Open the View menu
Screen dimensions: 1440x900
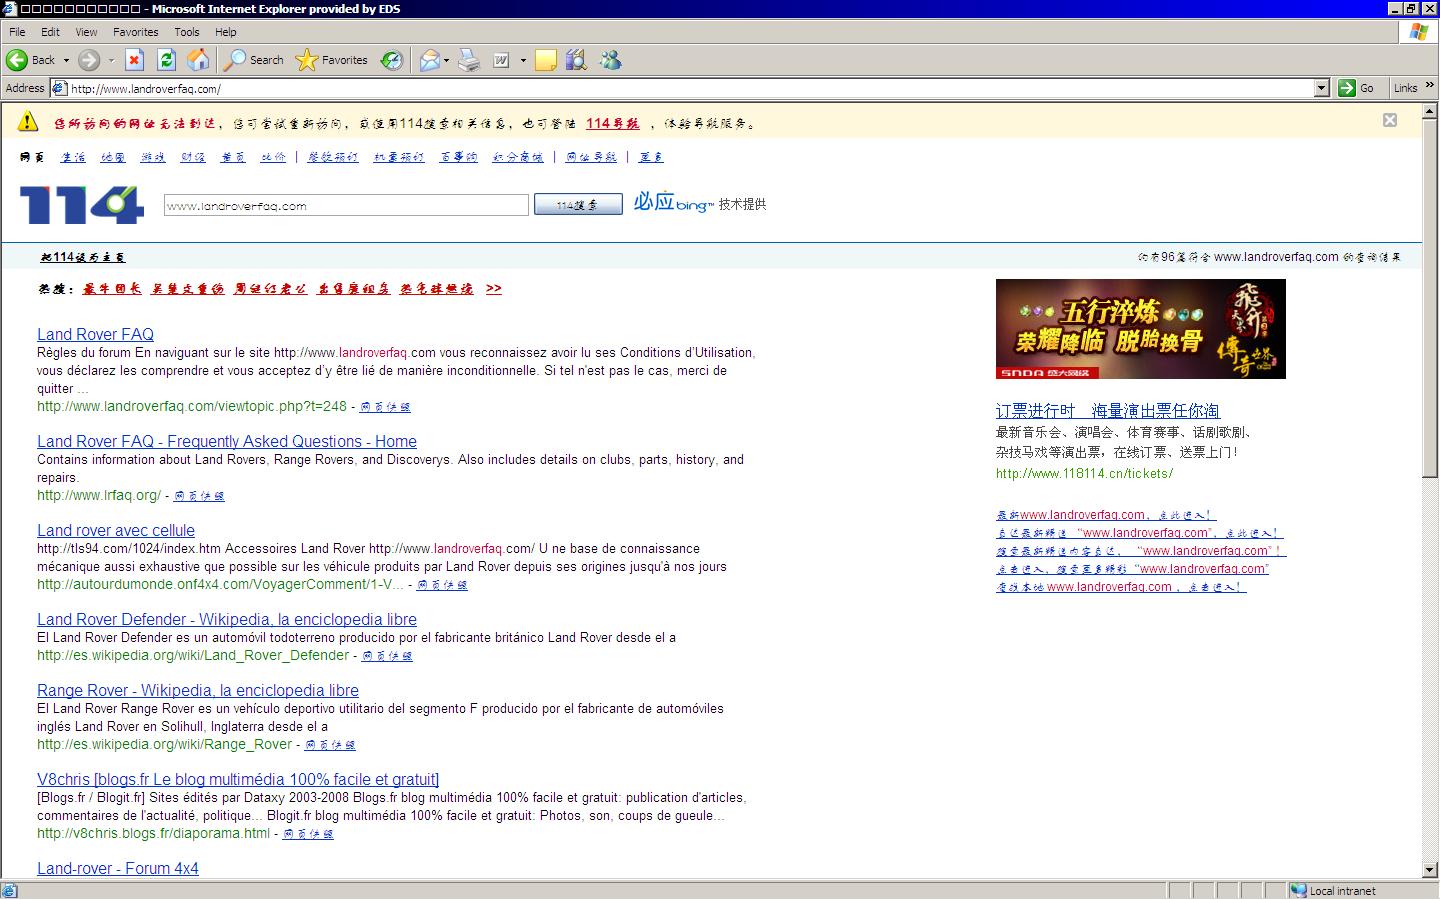click(87, 32)
